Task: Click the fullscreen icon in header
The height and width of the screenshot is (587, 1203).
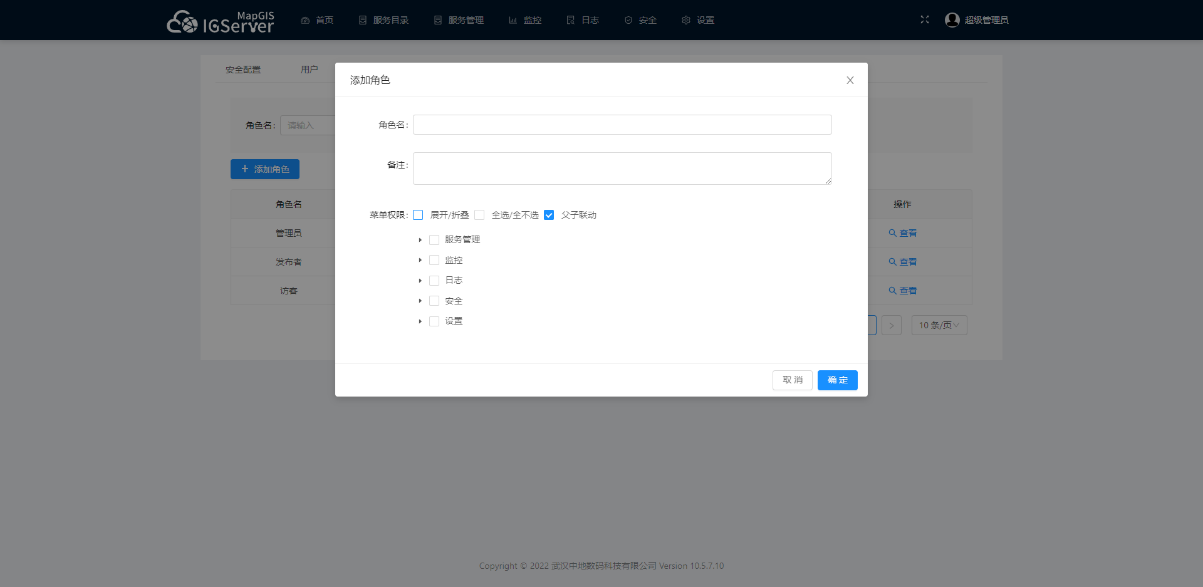Action: (x=925, y=20)
